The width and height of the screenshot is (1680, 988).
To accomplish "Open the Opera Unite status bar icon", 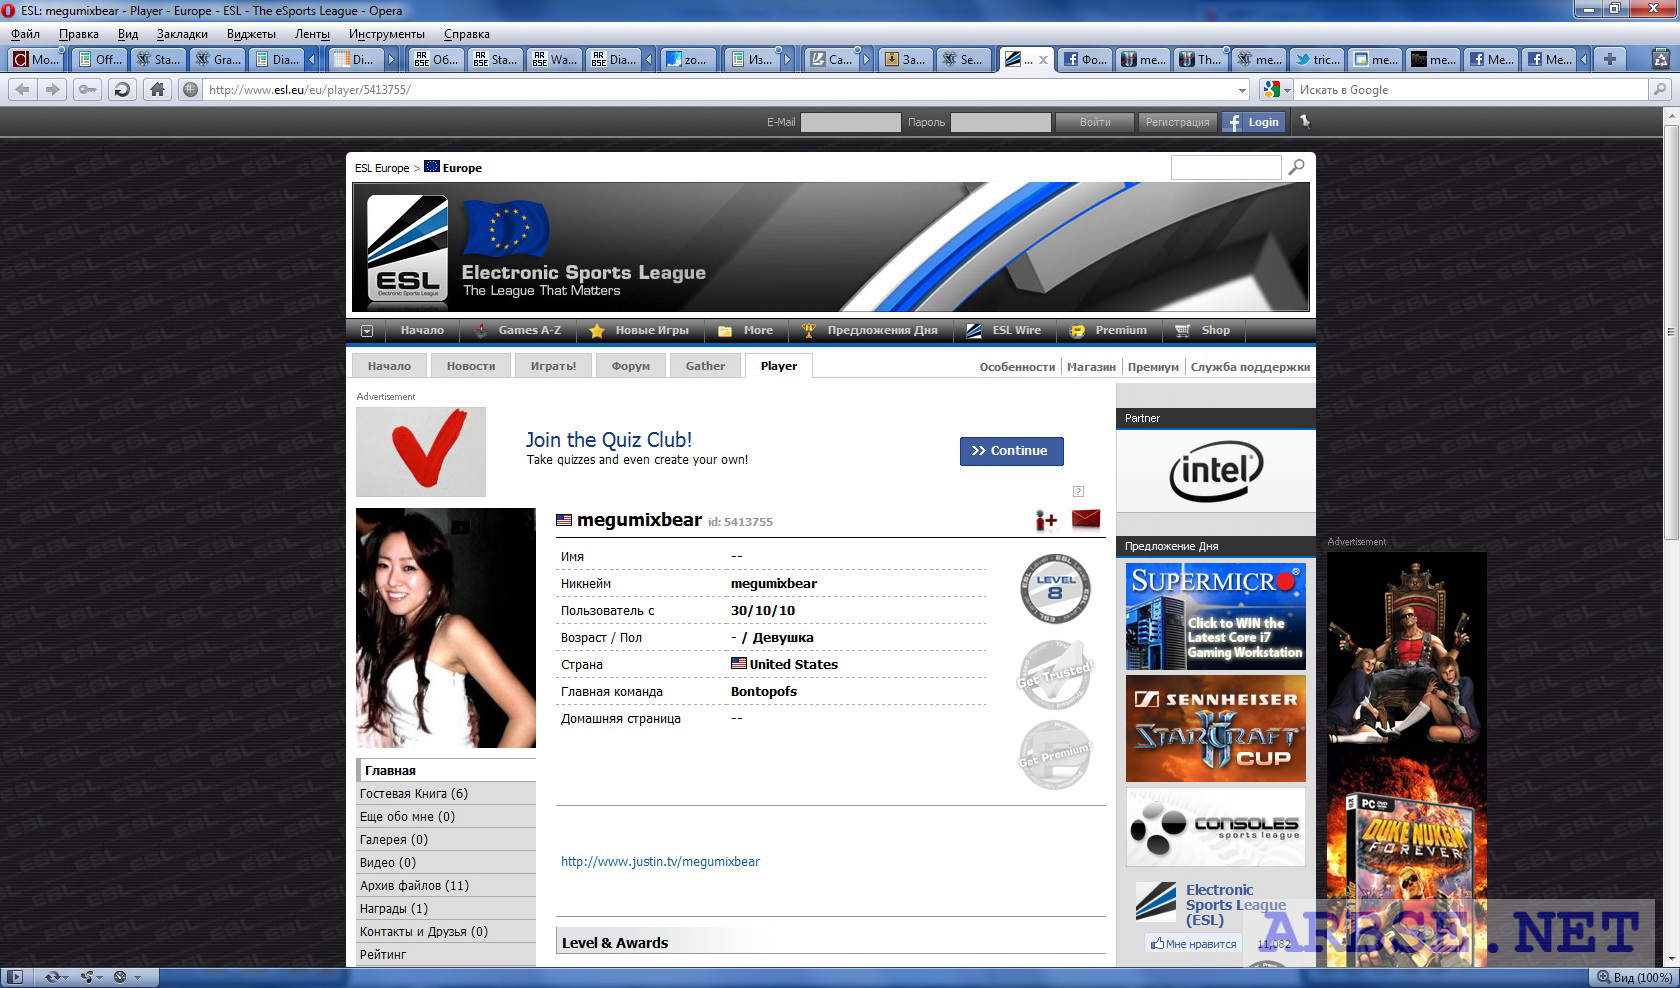I will coord(89,977).
